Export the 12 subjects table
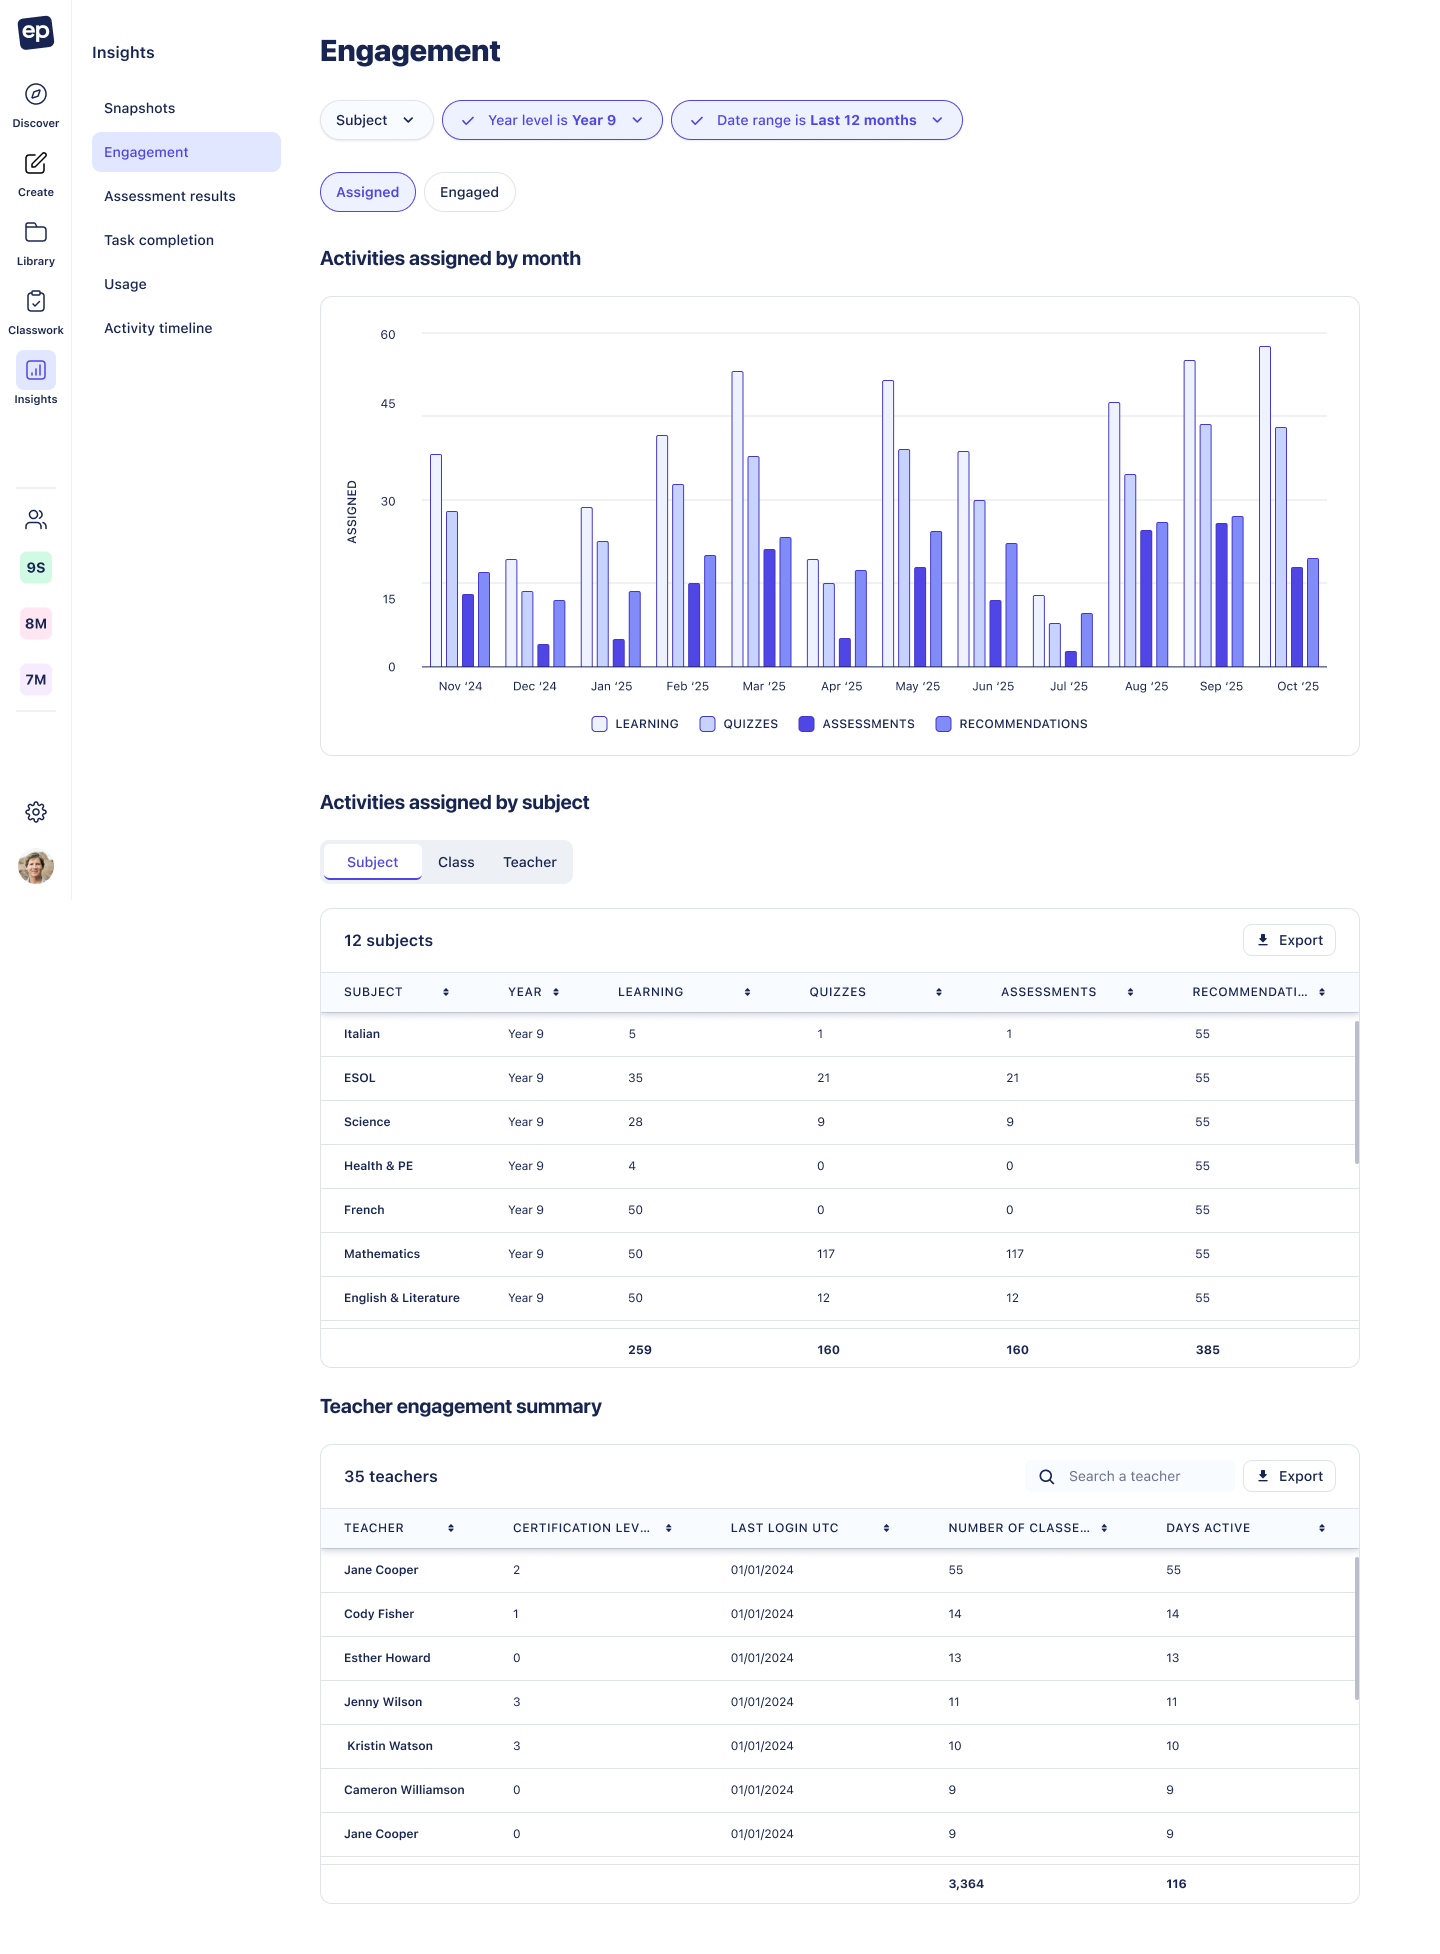1440x1954 pixels. tap(1289, 940)
